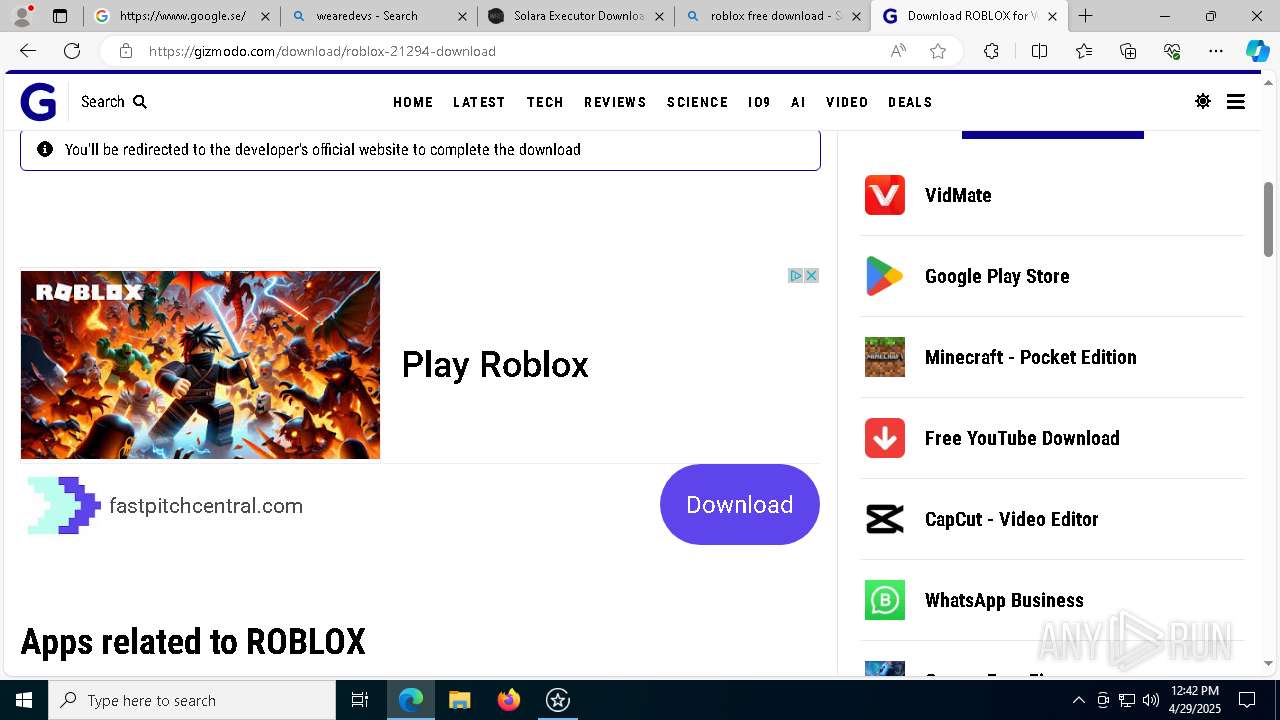Open TECH nav section
This screenshot has height=720, width=1280.
click(x=545, y=102)
